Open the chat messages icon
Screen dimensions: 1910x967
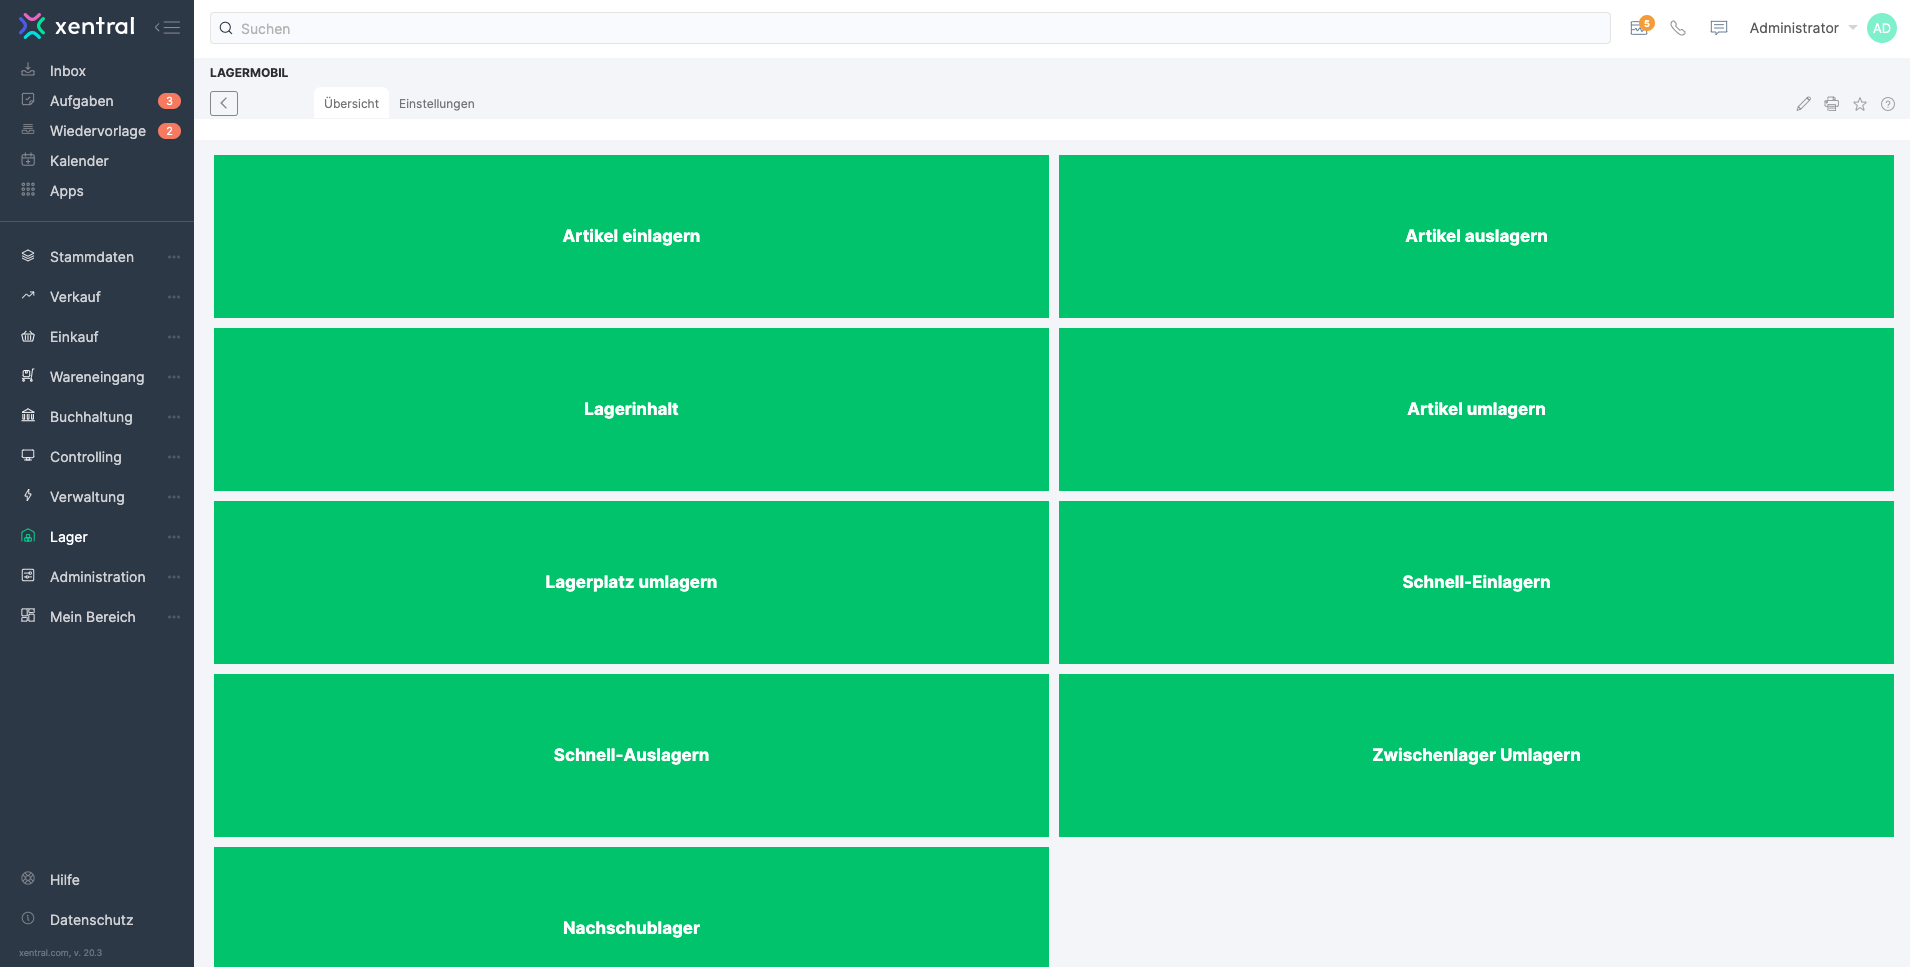(x=1719, y=28)
